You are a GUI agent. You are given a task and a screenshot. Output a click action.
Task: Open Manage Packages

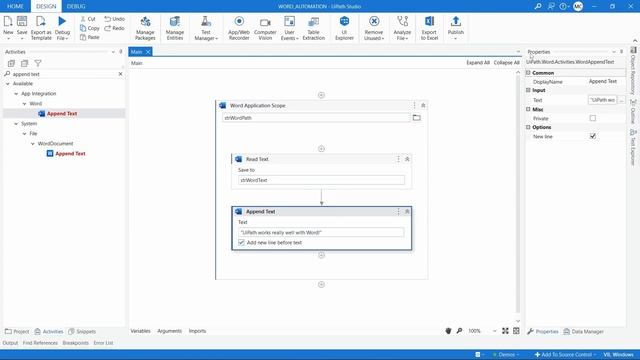145,28
